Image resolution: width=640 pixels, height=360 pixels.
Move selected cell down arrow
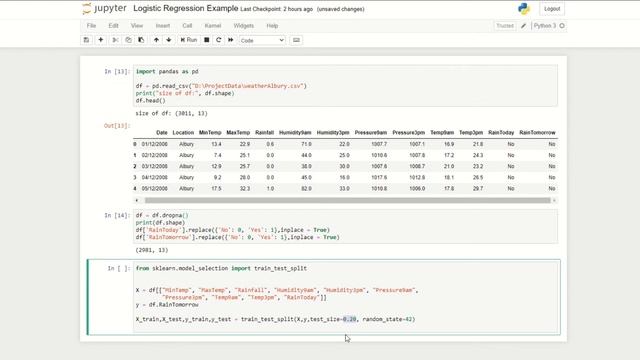point(169,40)
